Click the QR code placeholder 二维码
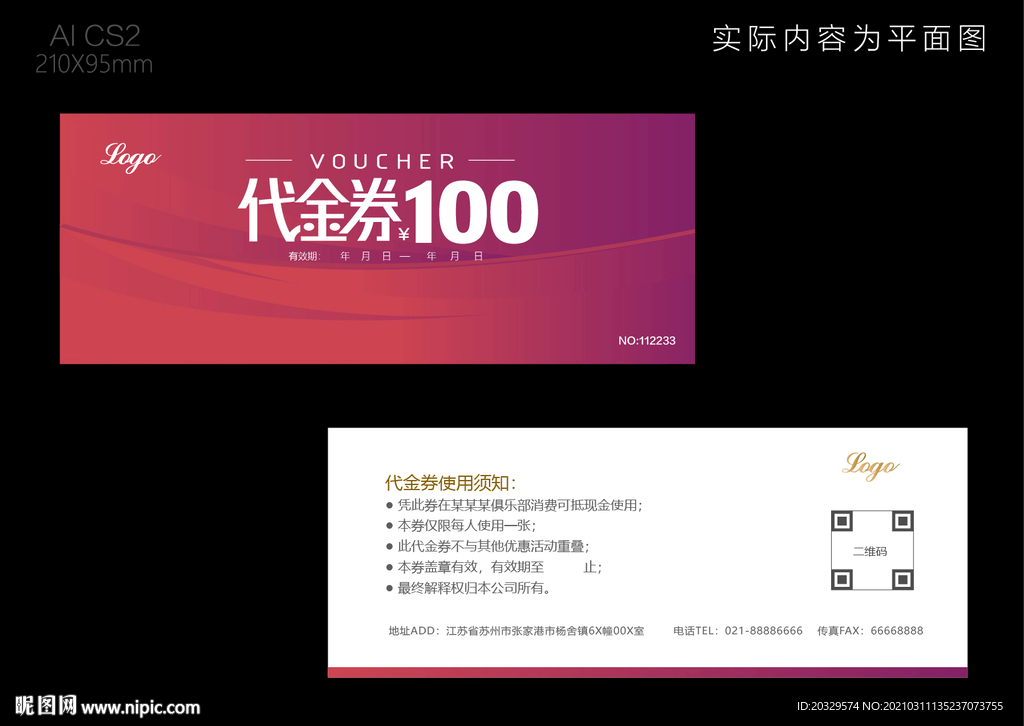 click(x=872, y=550)
